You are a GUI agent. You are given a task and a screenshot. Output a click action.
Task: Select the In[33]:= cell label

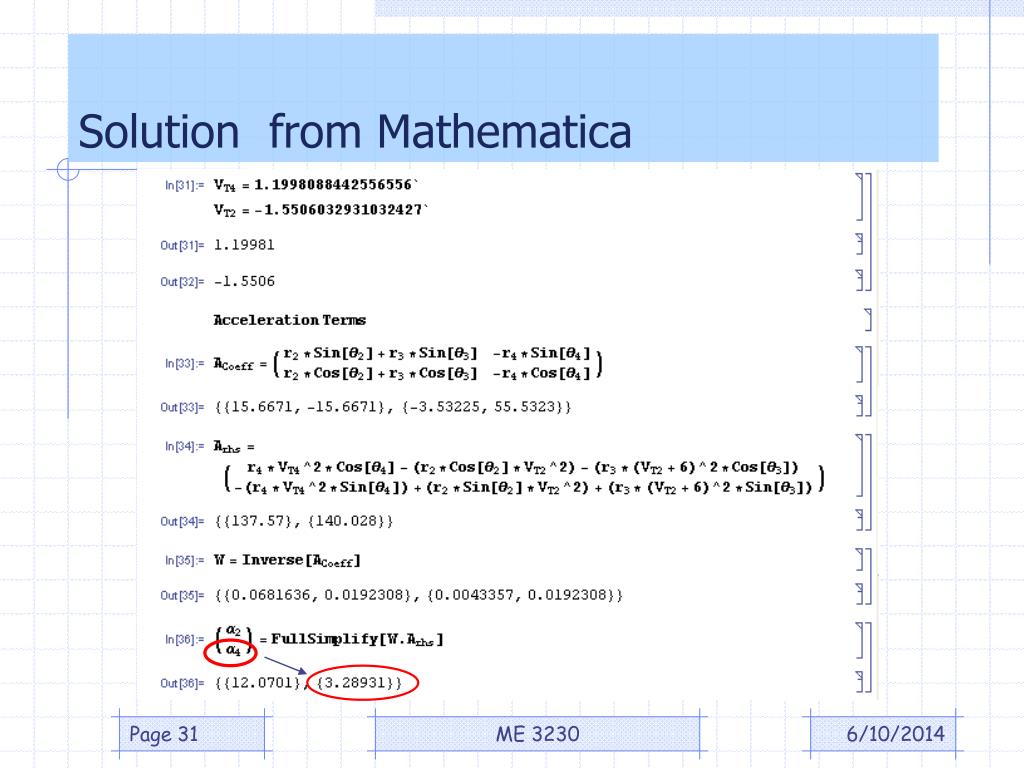coord(184,363)
